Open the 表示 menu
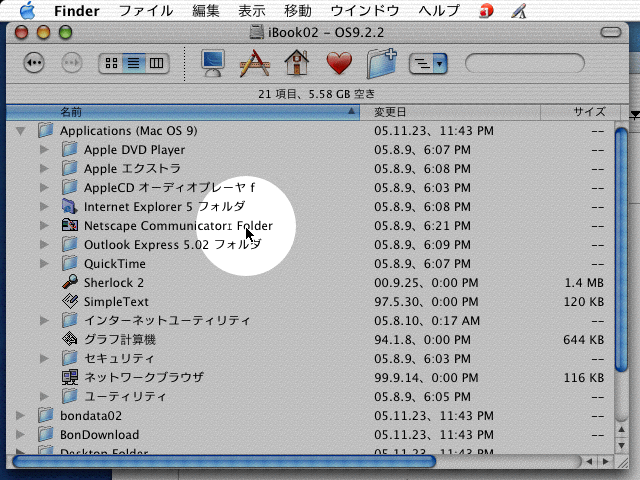This screenshot has width=640, height=480. click(252, 11)
